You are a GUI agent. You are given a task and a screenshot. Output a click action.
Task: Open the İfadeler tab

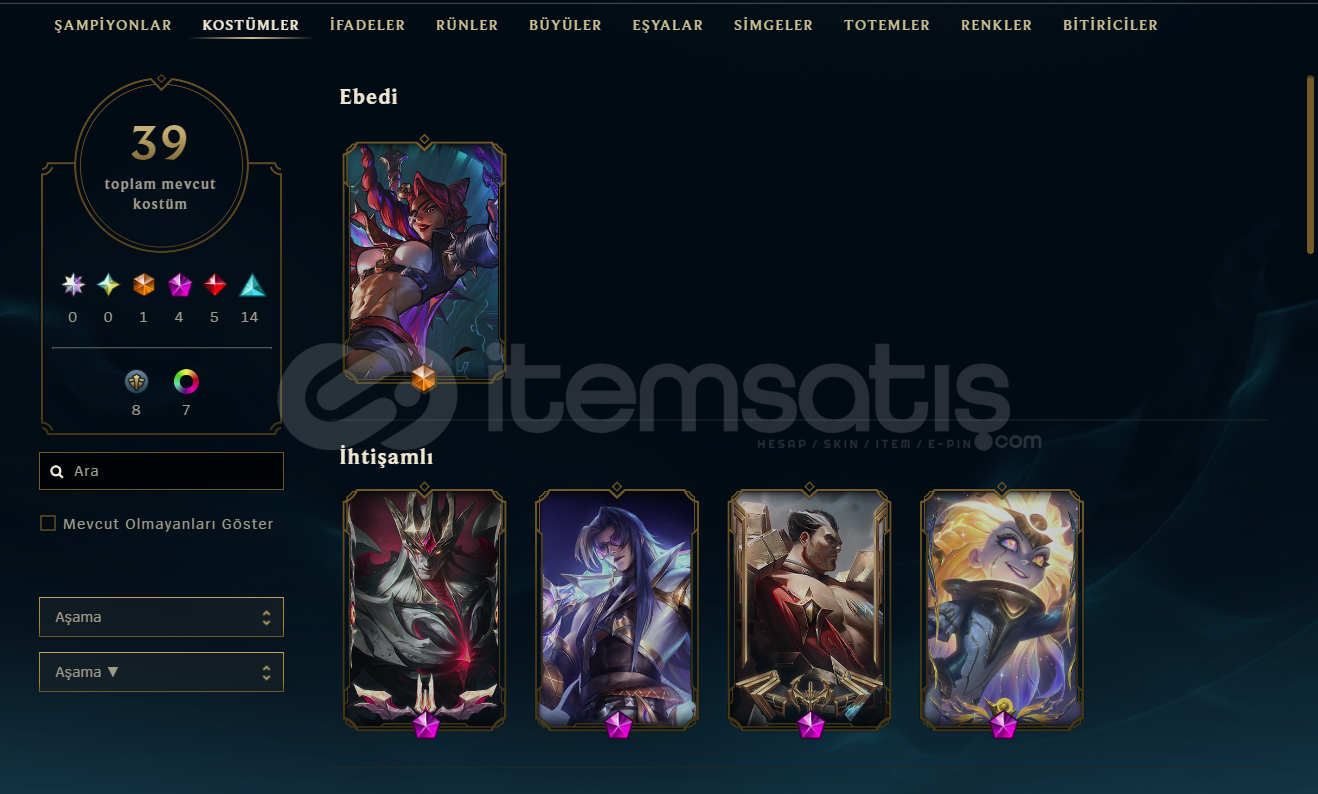(367, 25)
